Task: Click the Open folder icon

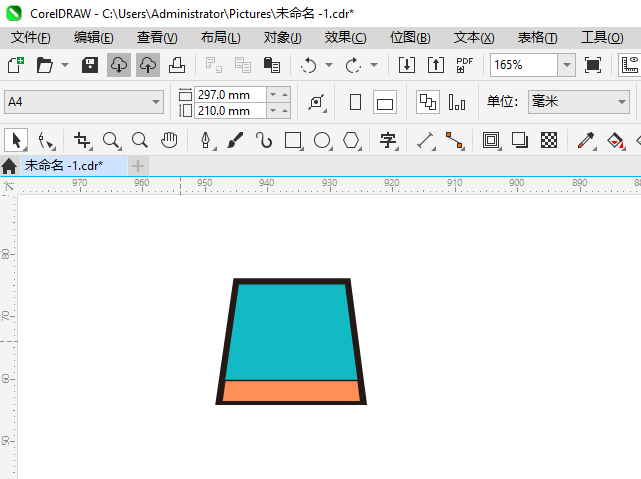Action: [45, 65]
